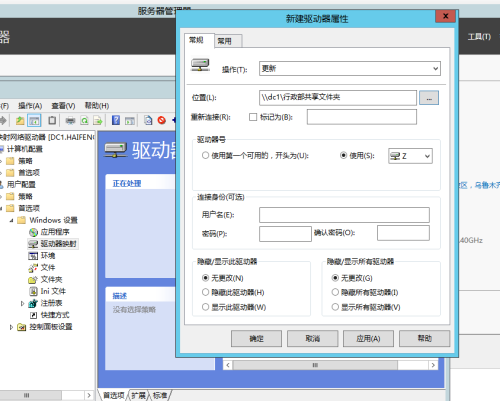500x401 pixels.
Task: Expand the 控制面板设置 tree node
Action: coord(11,327)
